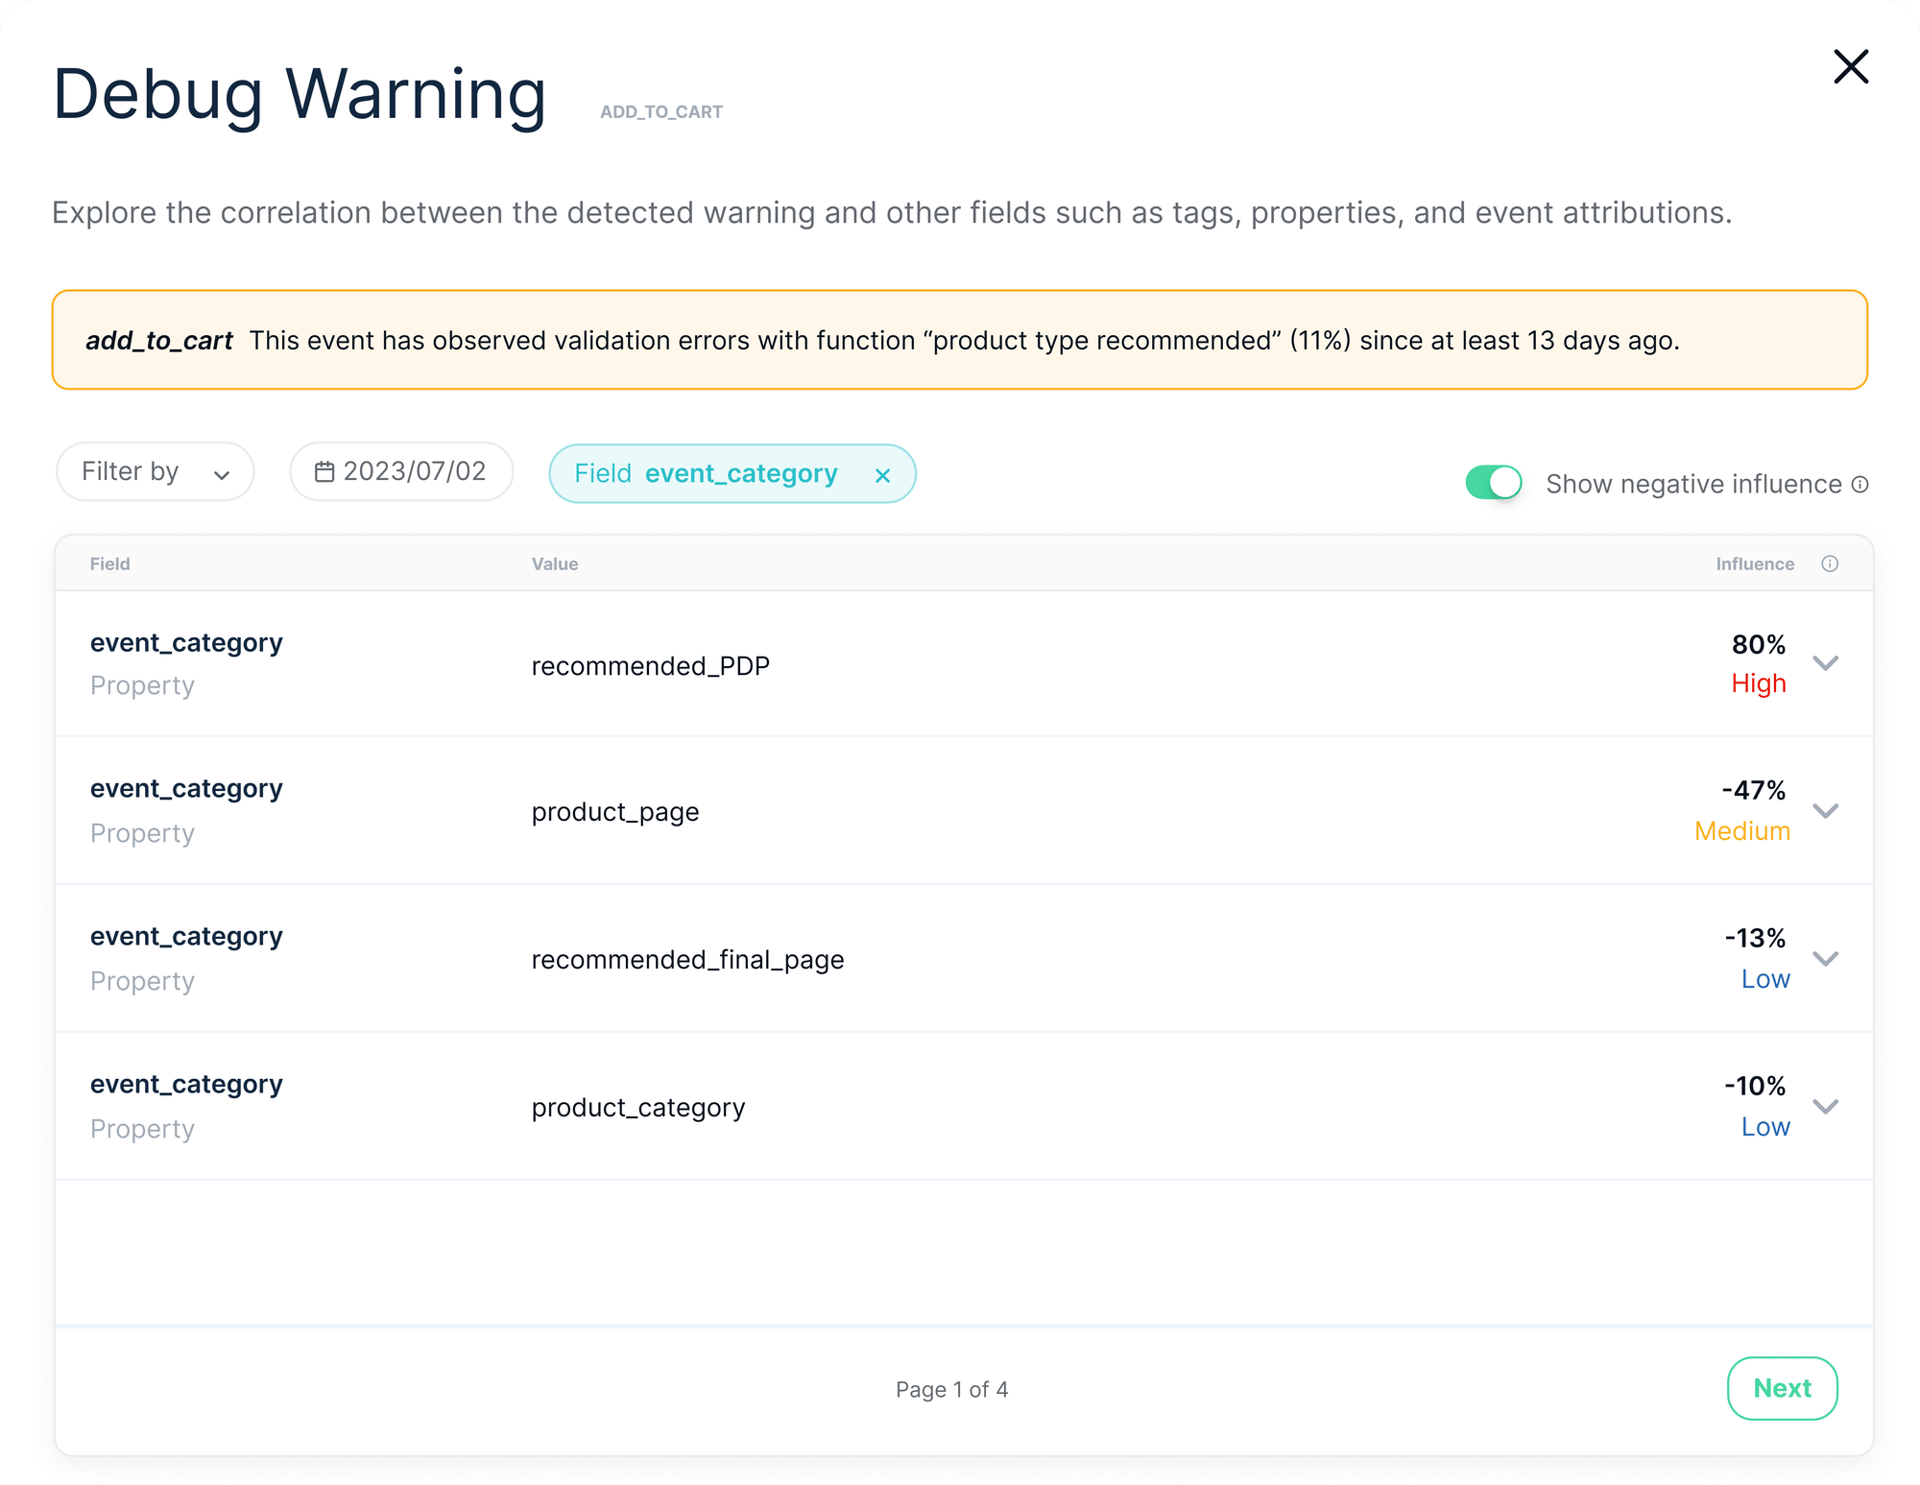Toggle Show negative influence switch

tap(1493, 482)
